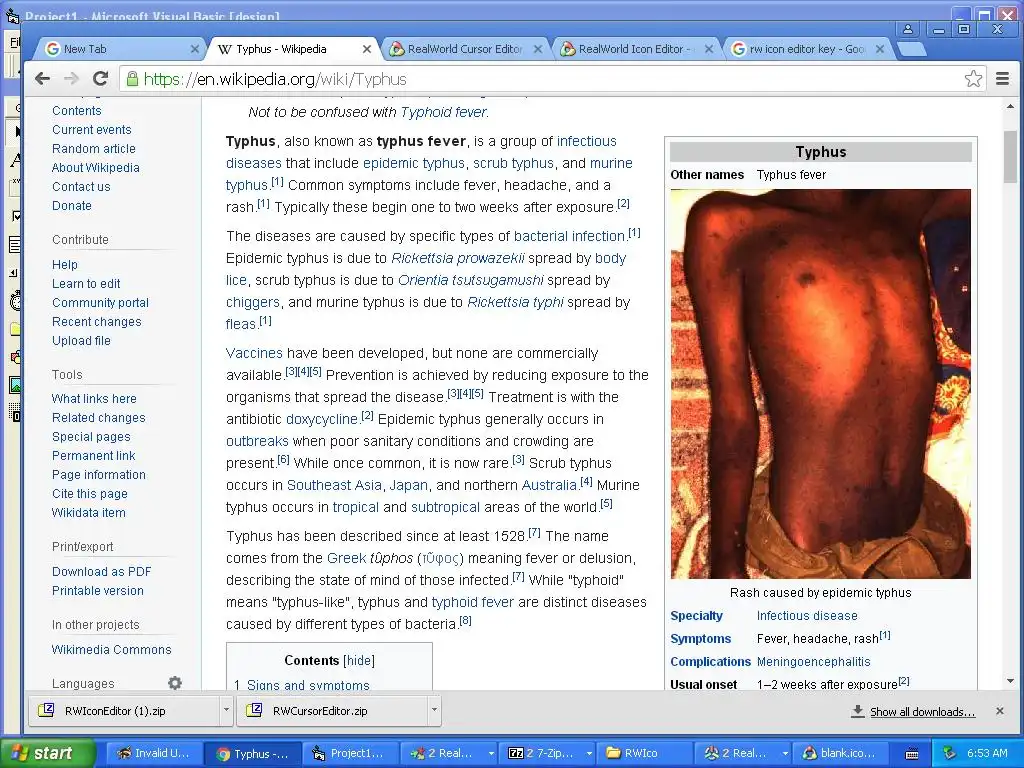Click What links here tool link
This screenshot has height=768, width=1024.
click(94, 399)
